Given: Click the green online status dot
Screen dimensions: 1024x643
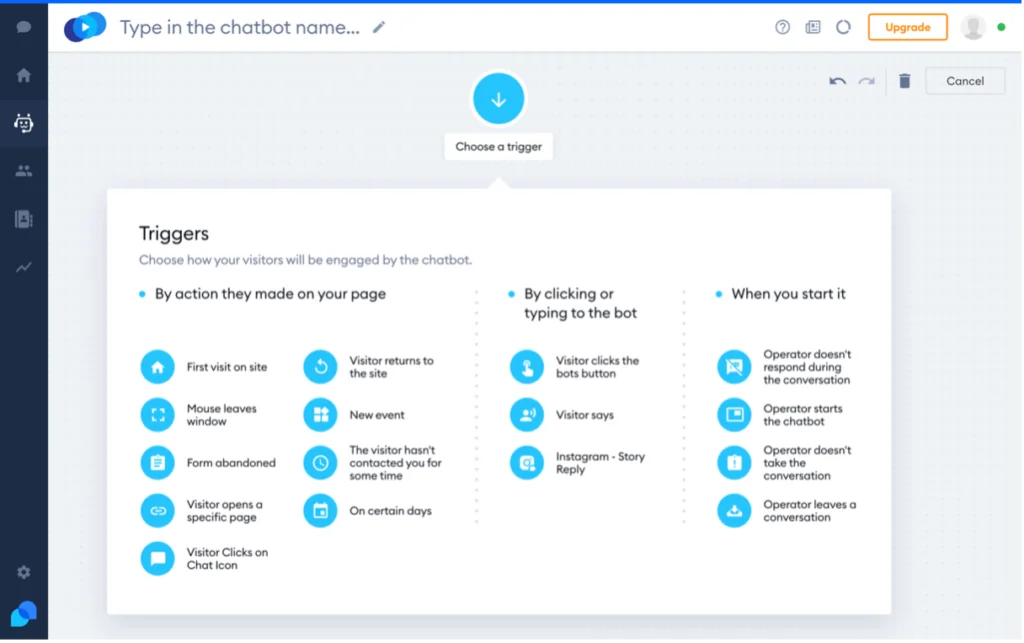Looking at the screenshot, I should (x=1001, y=27).
